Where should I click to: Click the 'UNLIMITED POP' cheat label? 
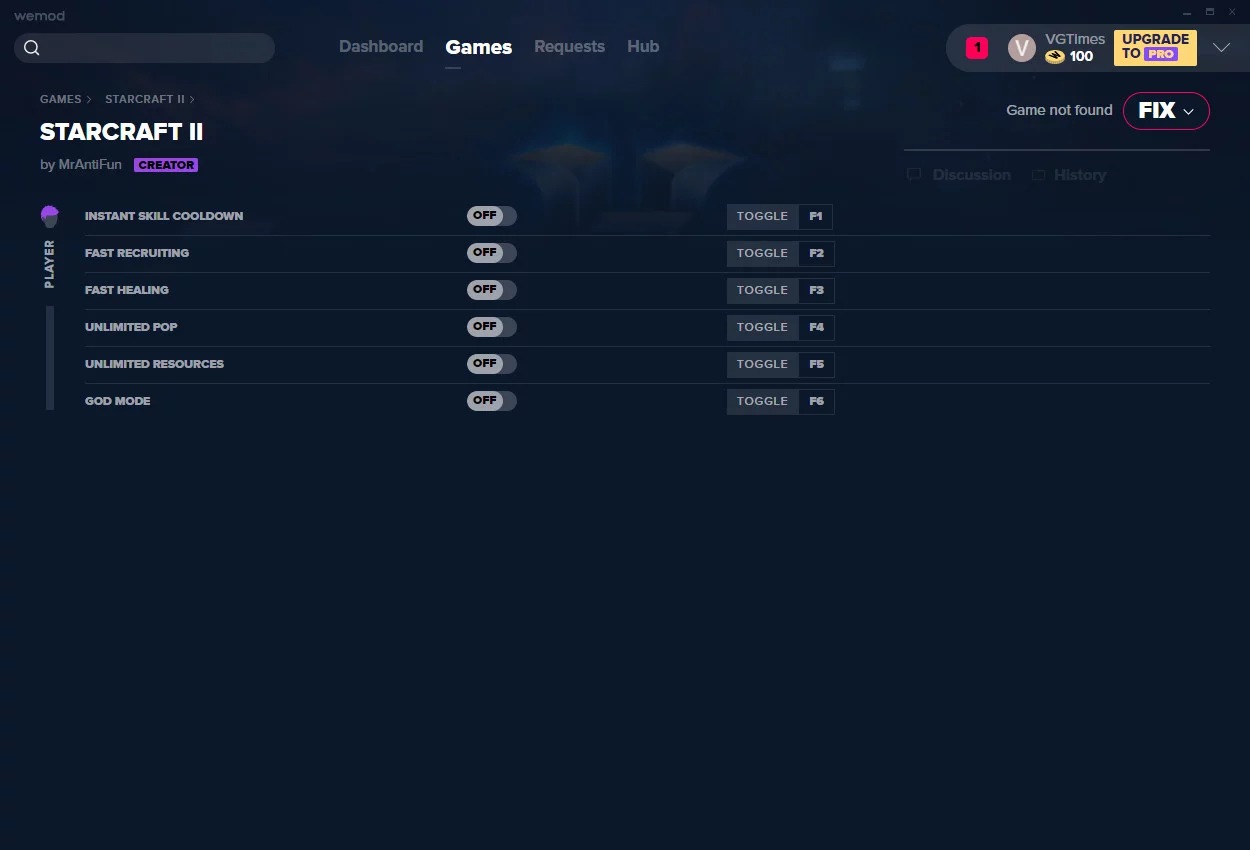131,327
